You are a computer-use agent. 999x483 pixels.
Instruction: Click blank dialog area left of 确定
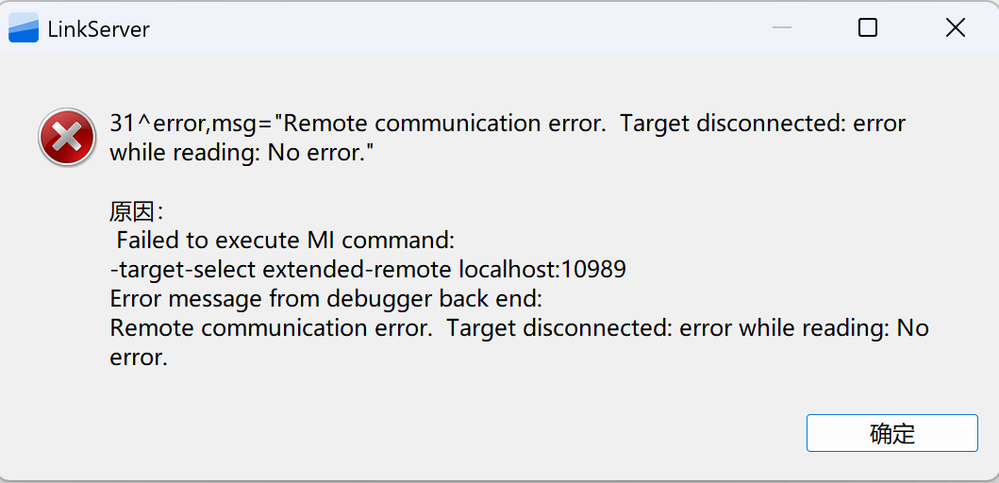[x=500, y=433]
